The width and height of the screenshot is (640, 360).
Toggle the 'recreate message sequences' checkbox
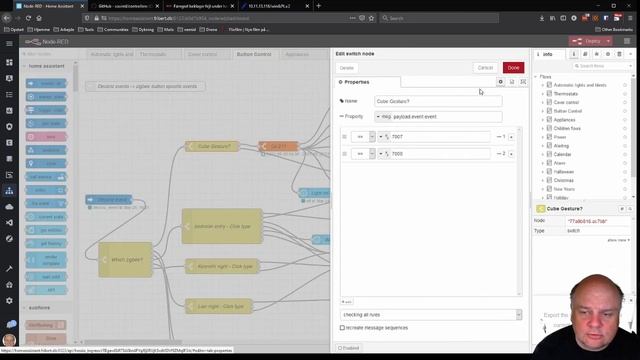[x=342, y=328]
